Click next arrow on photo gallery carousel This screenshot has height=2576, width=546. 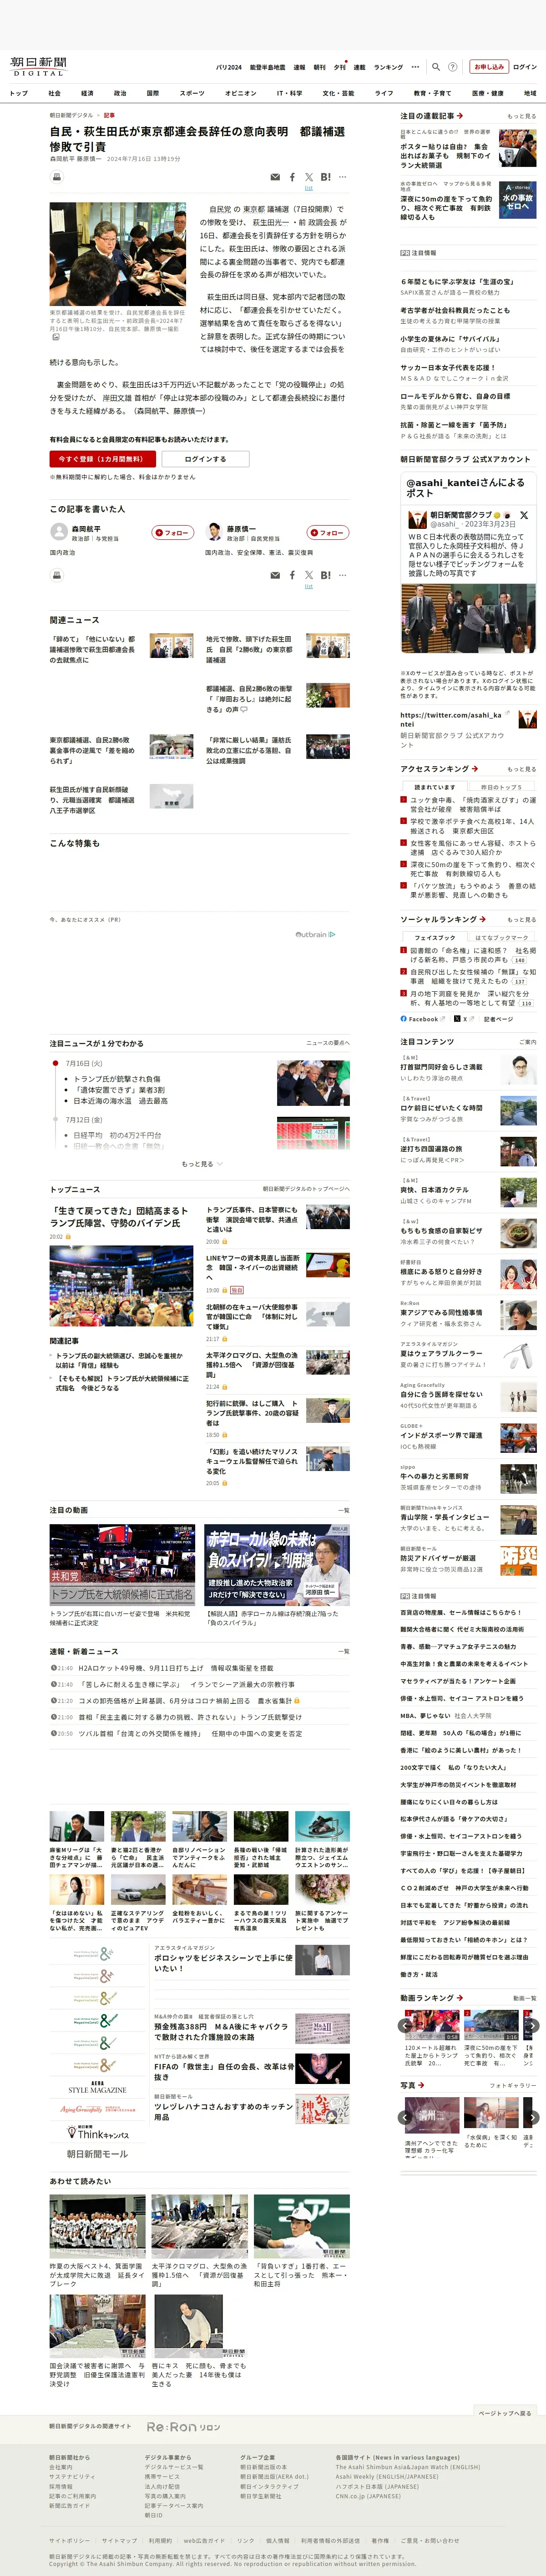[532, 2117]
